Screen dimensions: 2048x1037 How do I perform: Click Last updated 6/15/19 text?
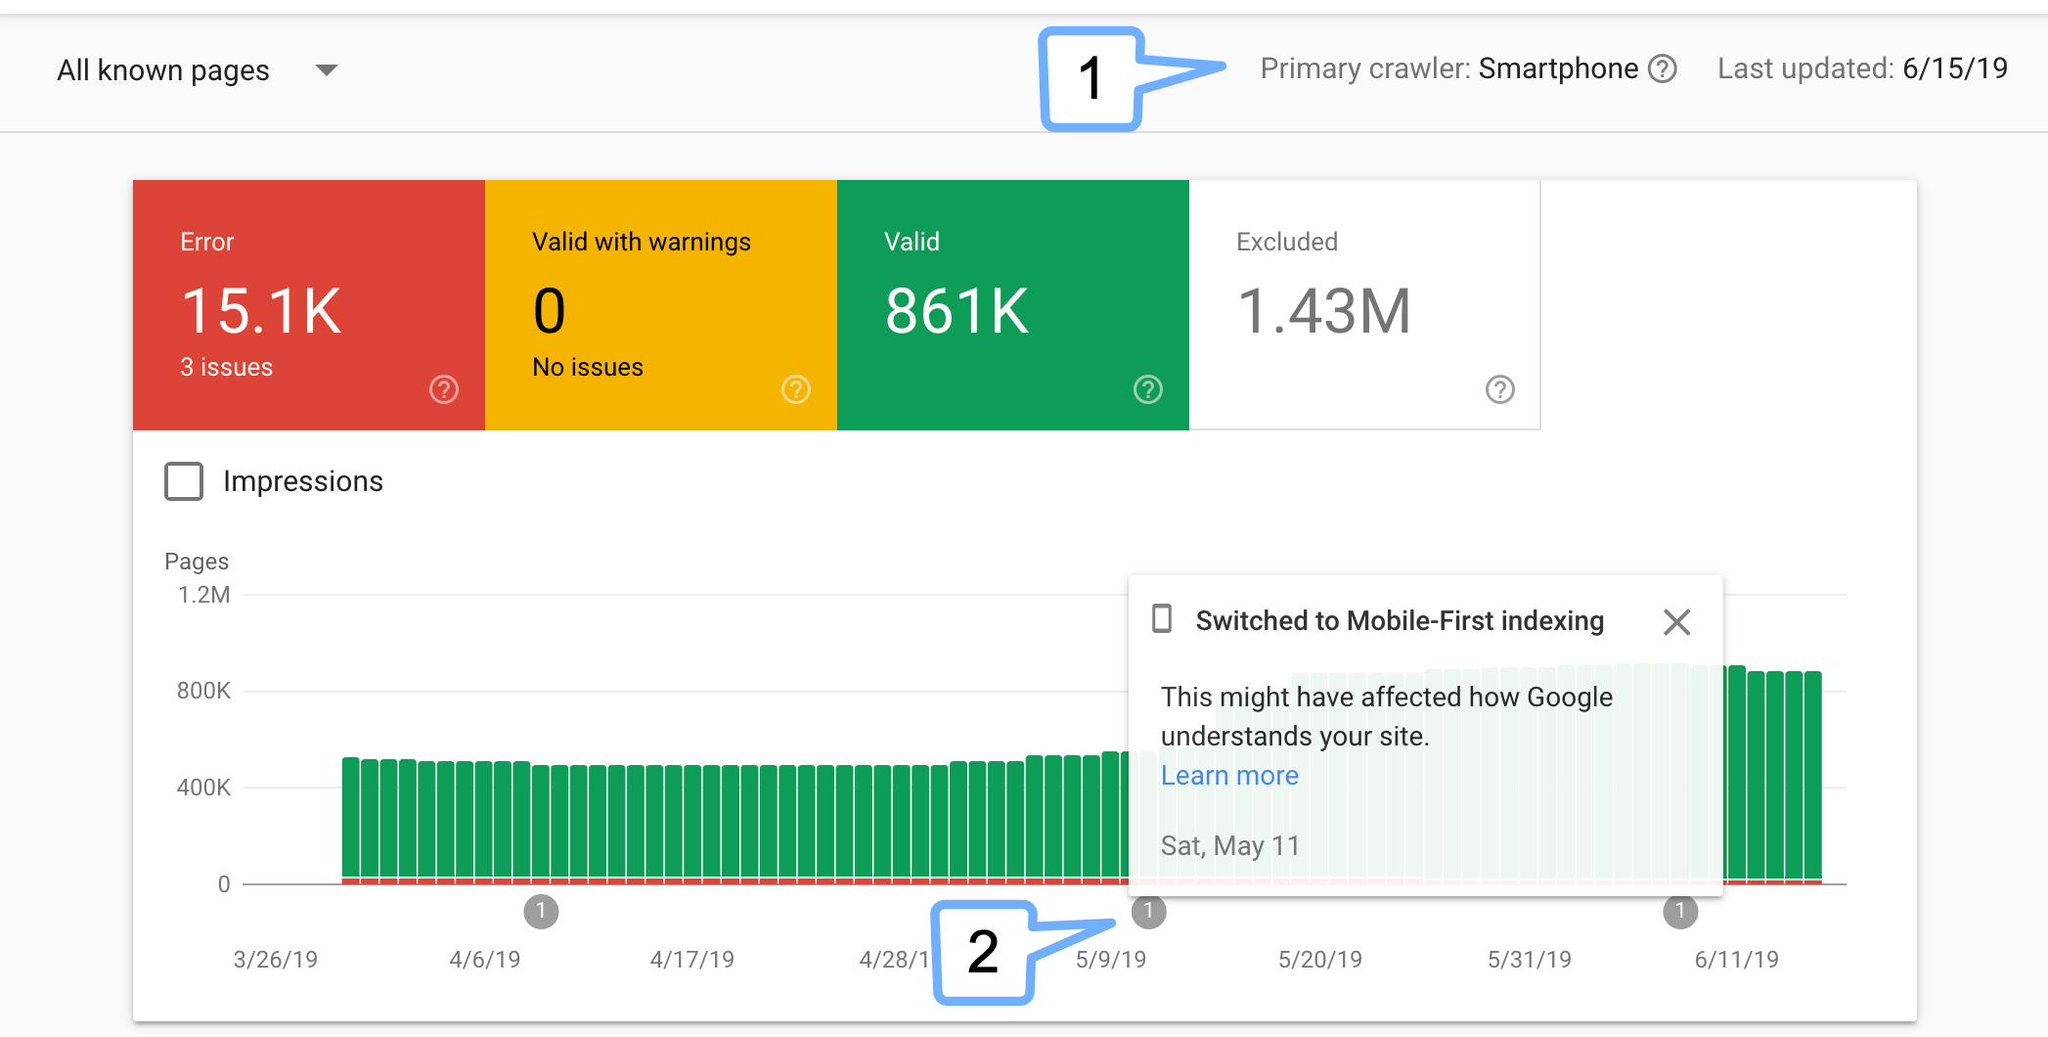tap(1862, 68)
